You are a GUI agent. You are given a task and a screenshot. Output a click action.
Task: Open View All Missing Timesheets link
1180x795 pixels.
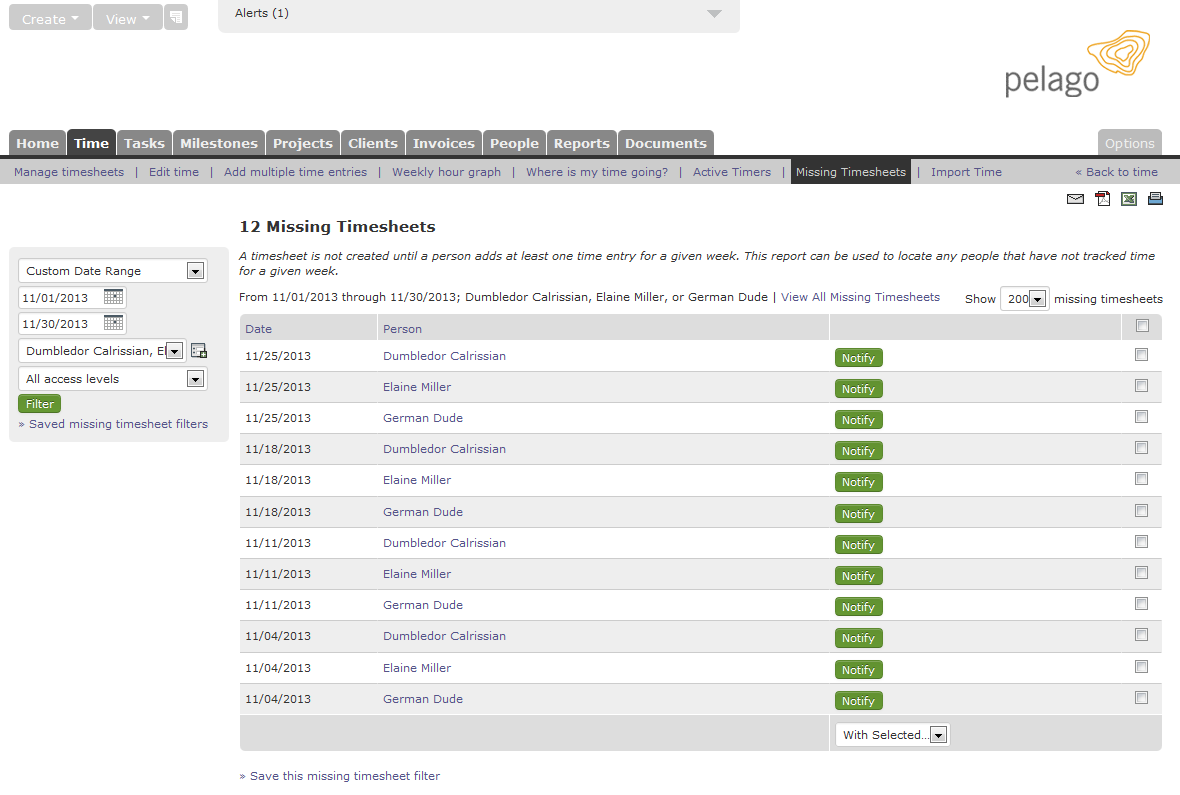(860, 297)
